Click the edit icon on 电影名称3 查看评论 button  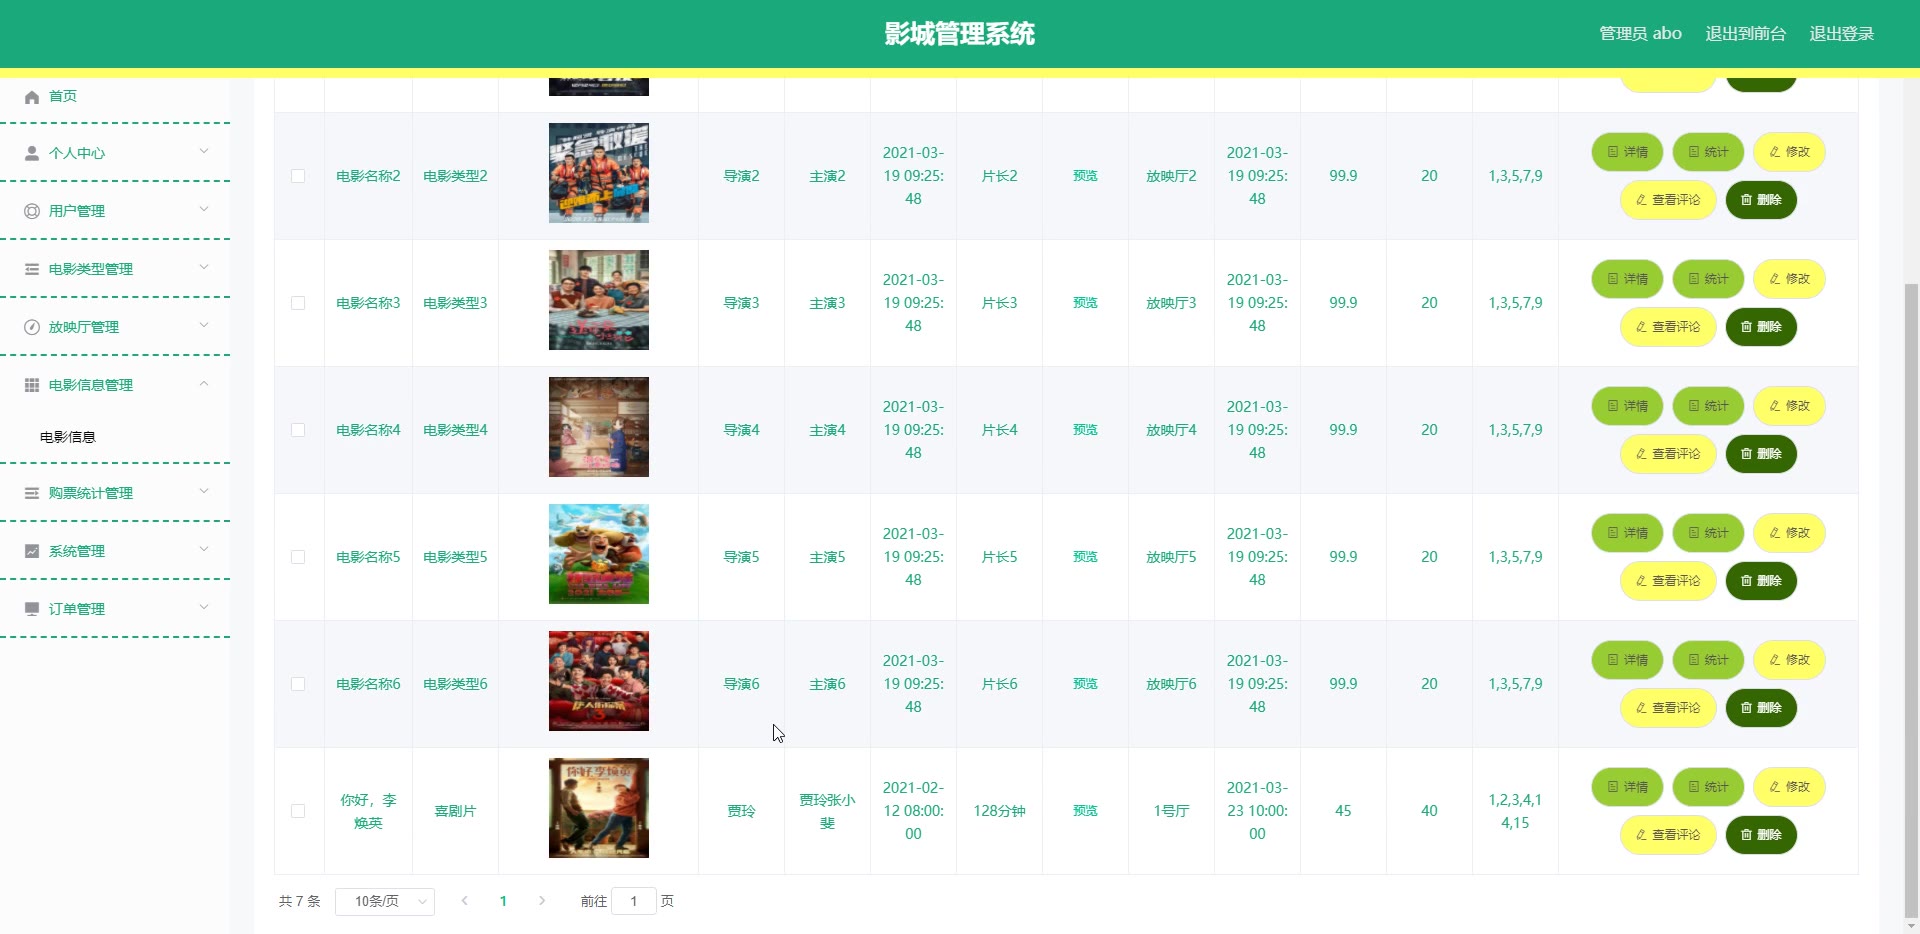click(1641, 327)
